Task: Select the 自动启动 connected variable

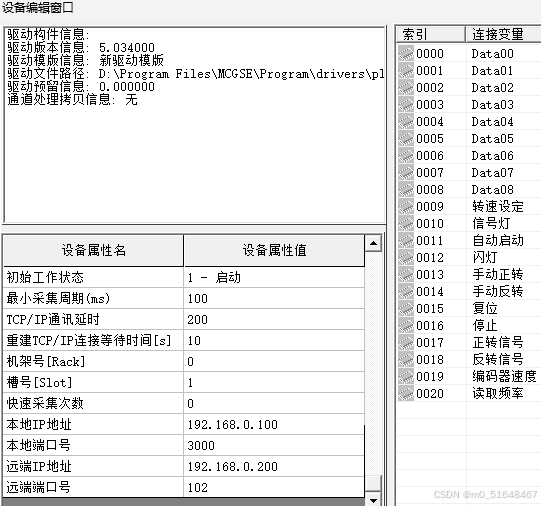Action: point(498,240)
